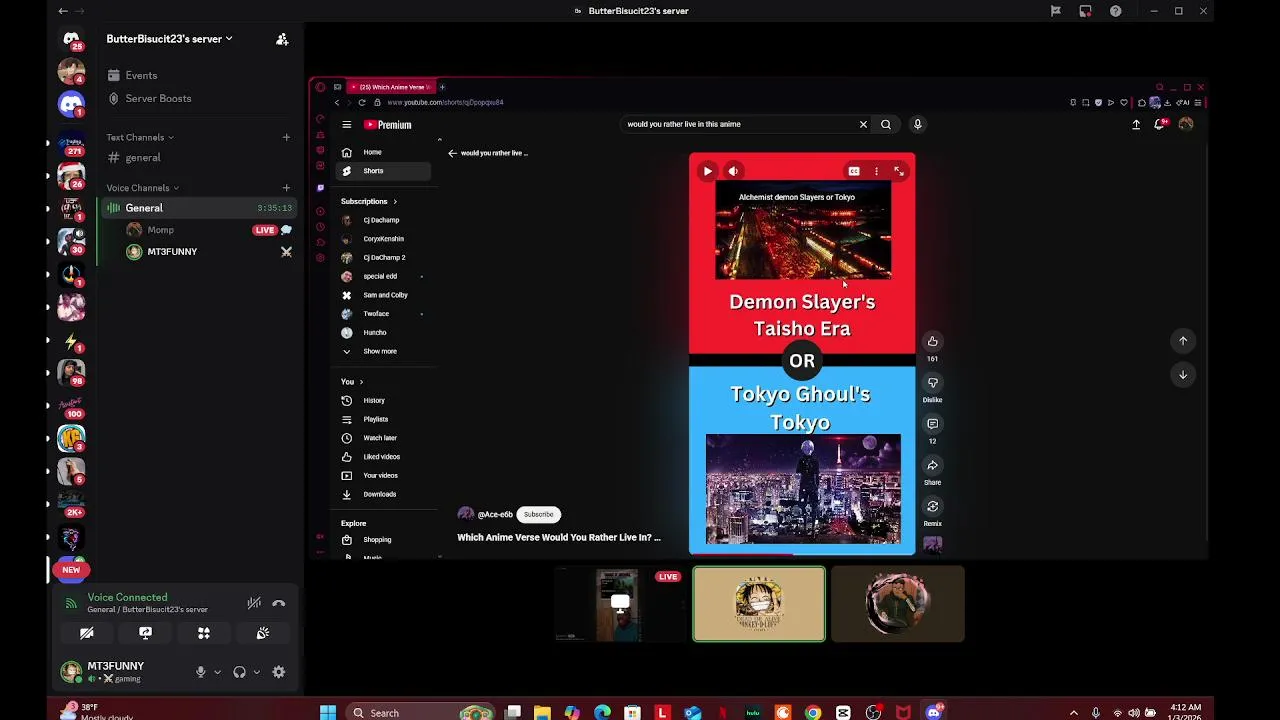Click the share your screen button
The height and width of the screenshot is (720, 1280).
pos(145,633)
